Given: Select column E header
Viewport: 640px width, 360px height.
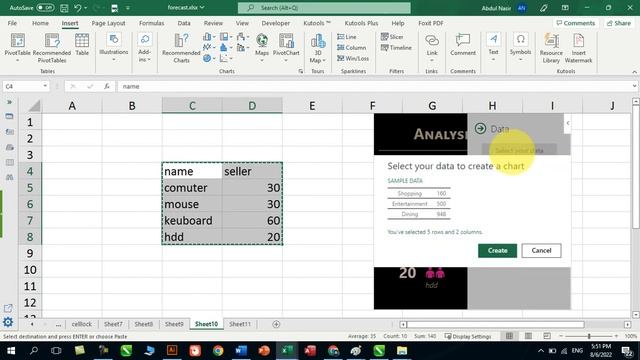Looking at the screenshot, I should coord(312,106).
